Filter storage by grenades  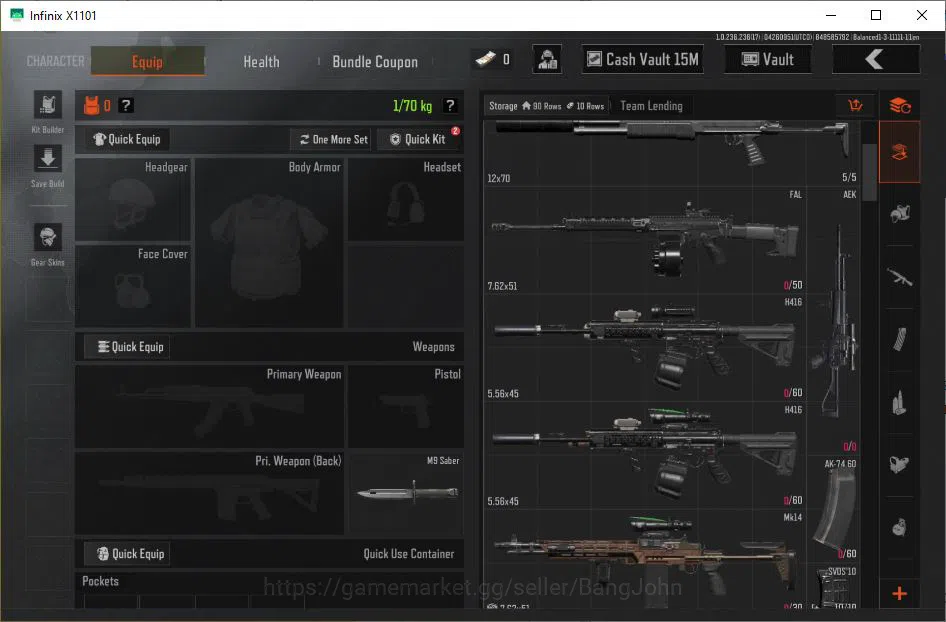pos(900,527)
